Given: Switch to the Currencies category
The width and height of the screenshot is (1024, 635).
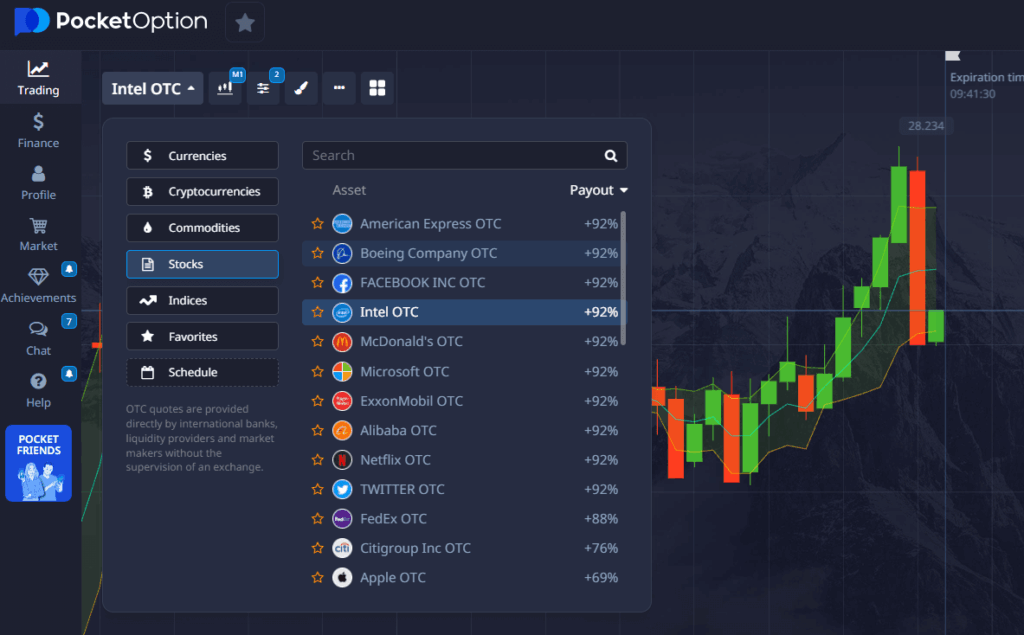Looking at the screenshot, I should [x=202, y=155].
